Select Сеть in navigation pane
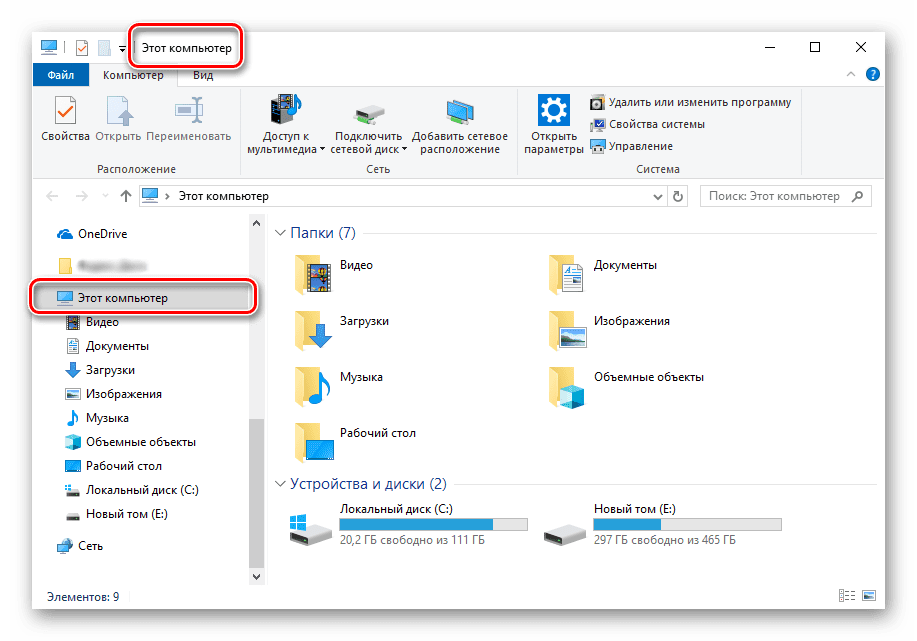The width and height of the screenshot is (917, 641). 80,546
